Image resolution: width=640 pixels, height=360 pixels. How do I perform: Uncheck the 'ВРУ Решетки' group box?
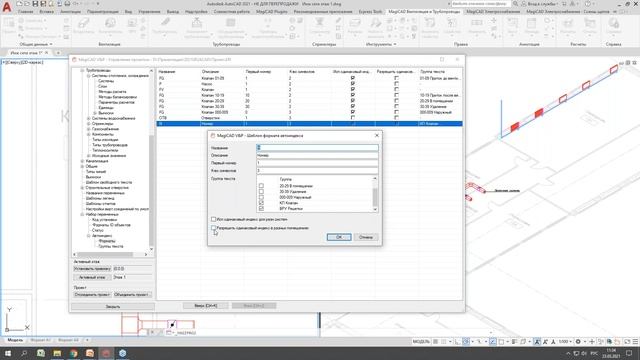(261, 209)
